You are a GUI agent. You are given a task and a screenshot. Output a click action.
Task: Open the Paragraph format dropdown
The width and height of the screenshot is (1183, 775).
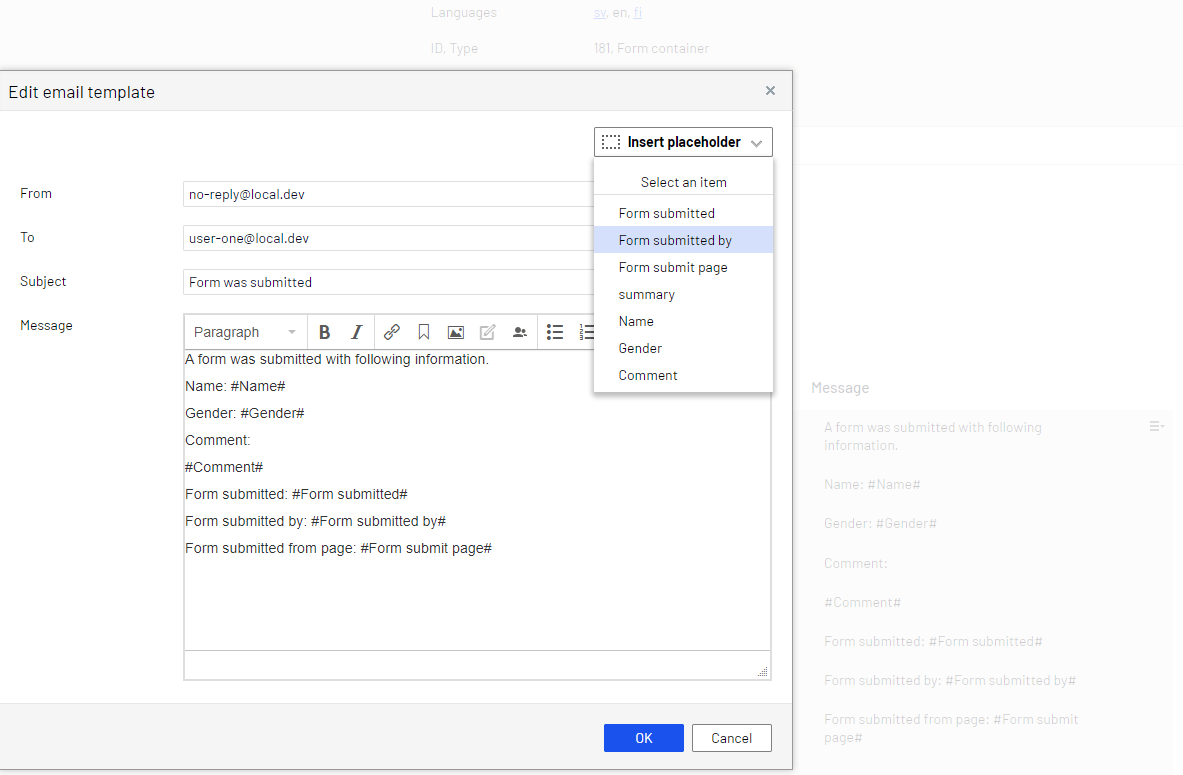tap(244, 331)
